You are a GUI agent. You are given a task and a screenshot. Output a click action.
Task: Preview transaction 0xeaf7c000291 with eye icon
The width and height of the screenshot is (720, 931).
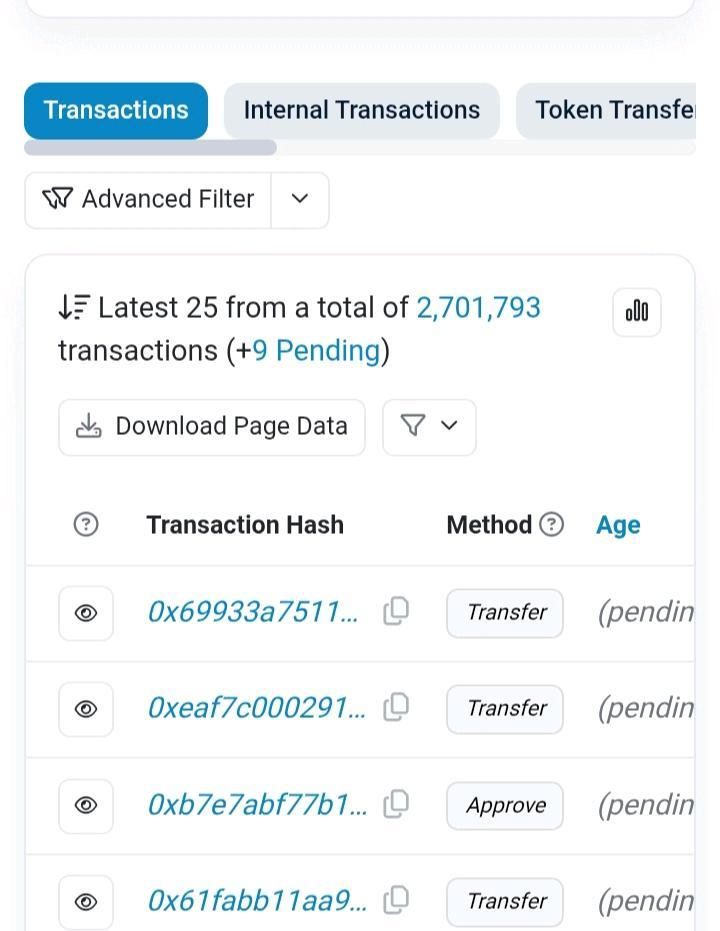pos(86,709)
